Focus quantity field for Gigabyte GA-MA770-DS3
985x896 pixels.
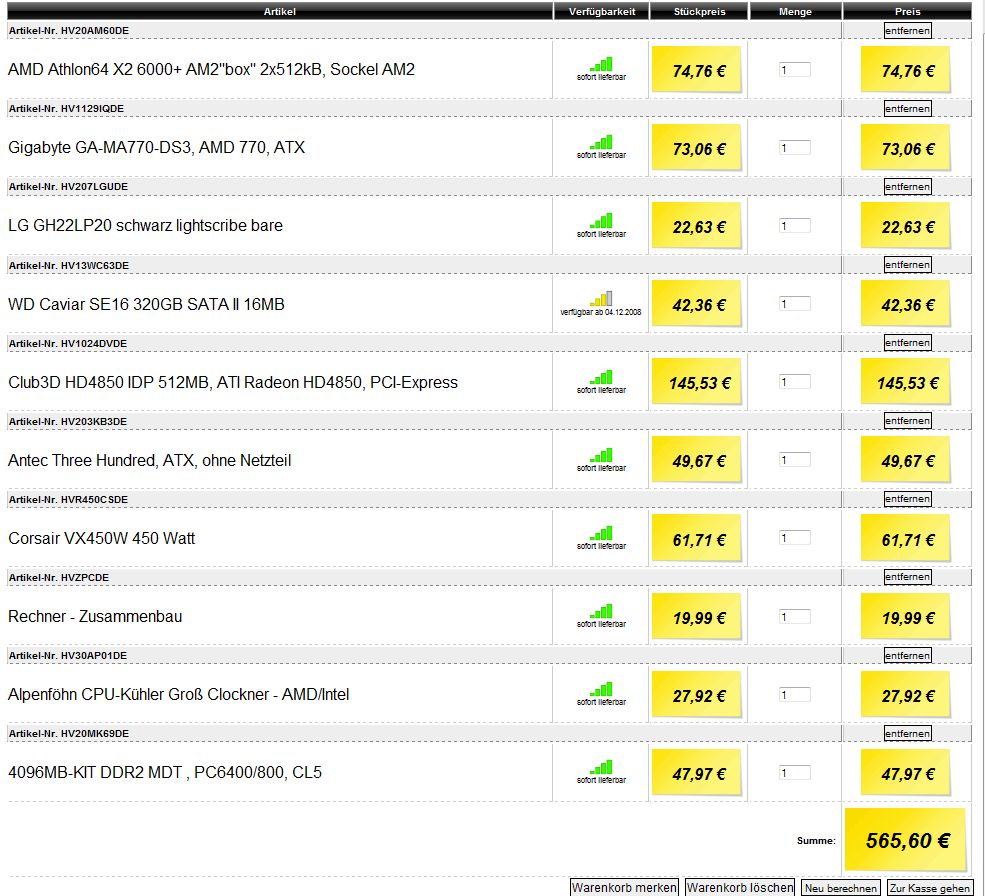pos(795,148)
